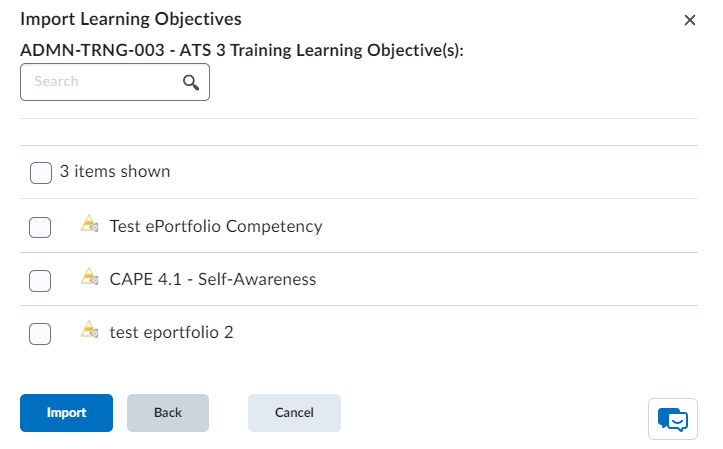Close the Import Learning Objectives dialog
The image size is (723, 449).
pyautogui.click(x=689, y=20)
